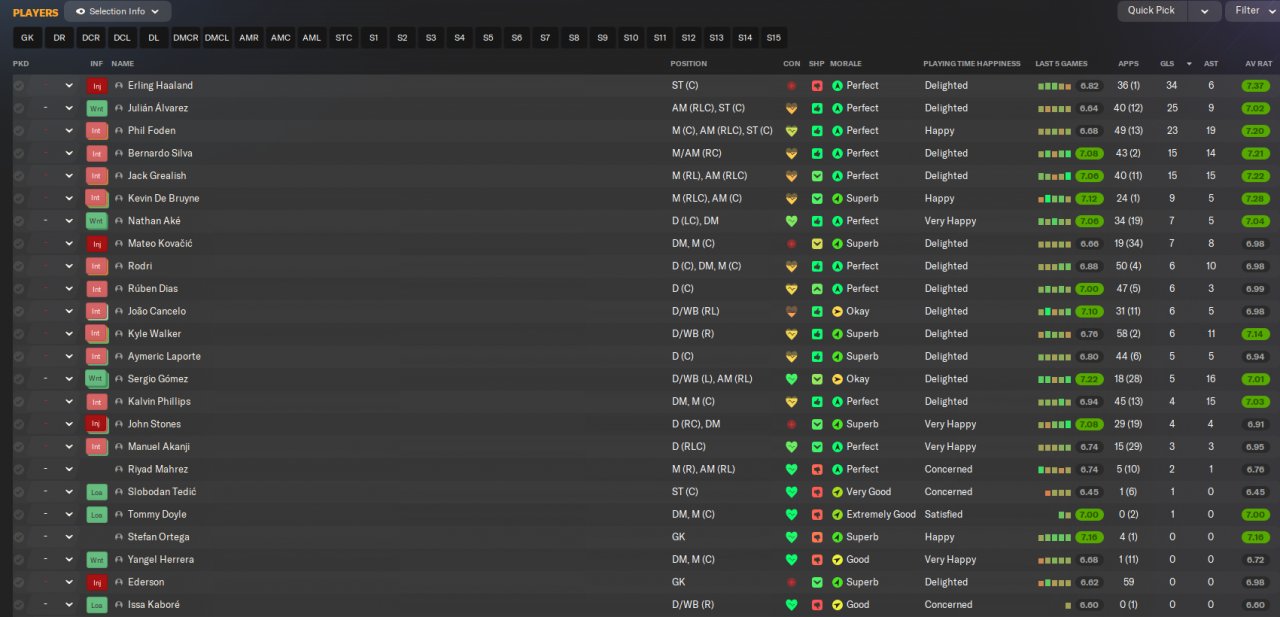Toggle picked checkmark for Stefan Ortega
Image resolution: width=1280 pixels, height=617 pixels.
[19, 537]
